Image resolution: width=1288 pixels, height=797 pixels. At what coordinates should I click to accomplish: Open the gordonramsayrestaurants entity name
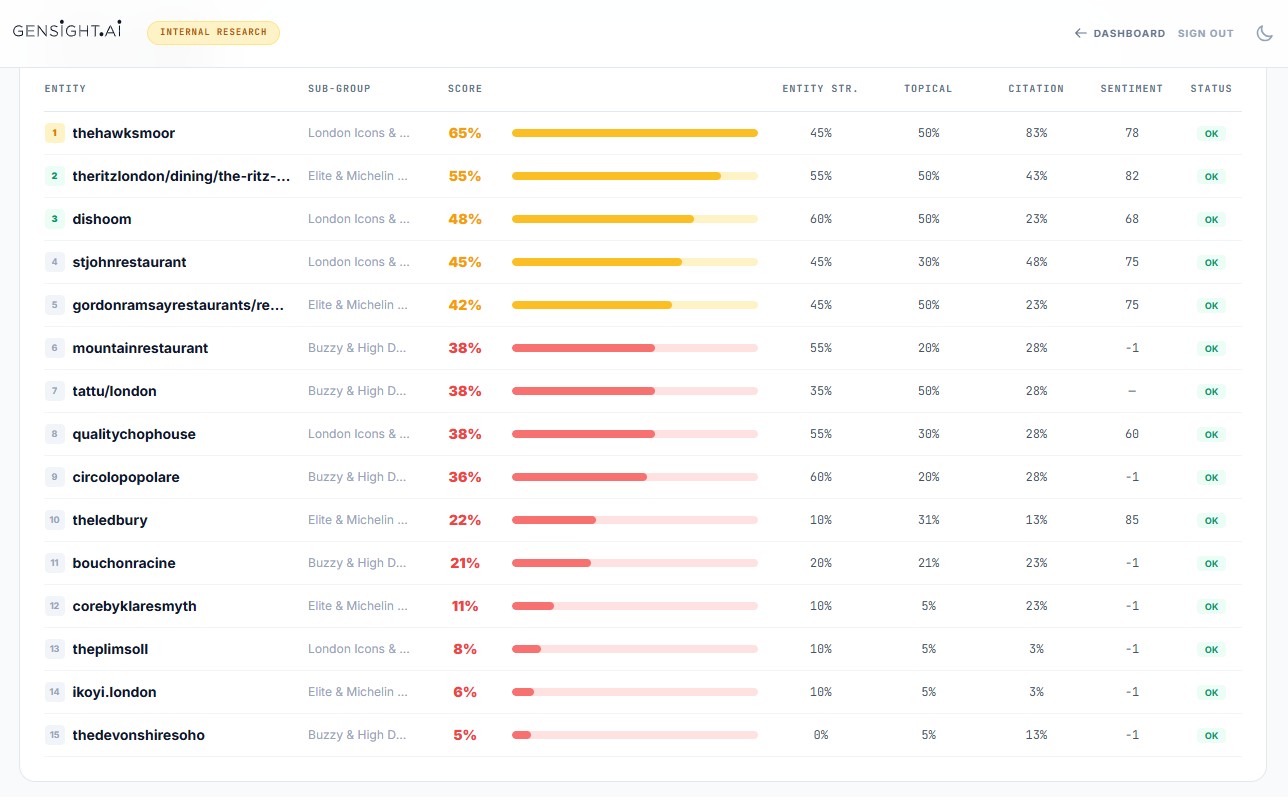click(x=179, y=305)
